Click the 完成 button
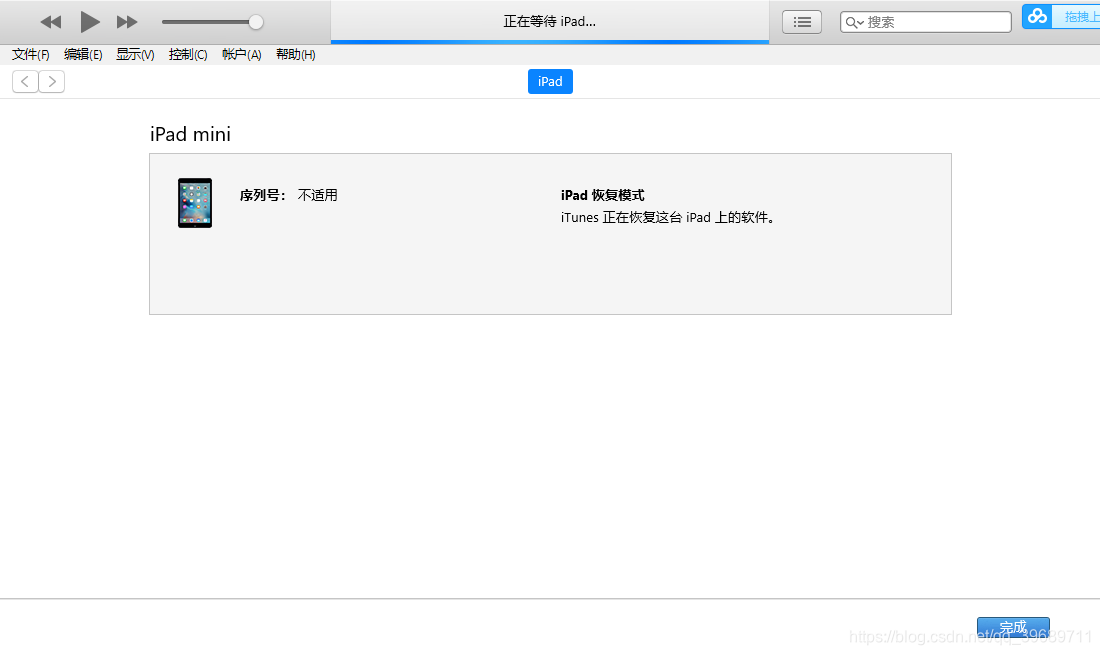 [1013, 627]
